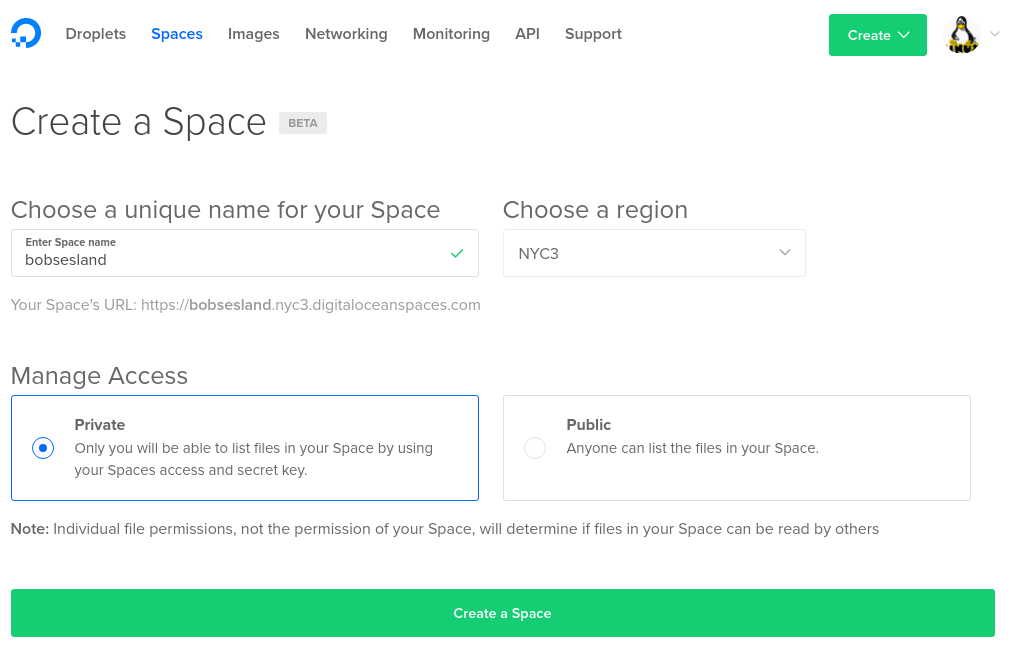The width and height of the screenshot is (1016, 651).
Task: Open the green Create dropdown button
Action: click(x=877, y=35)
